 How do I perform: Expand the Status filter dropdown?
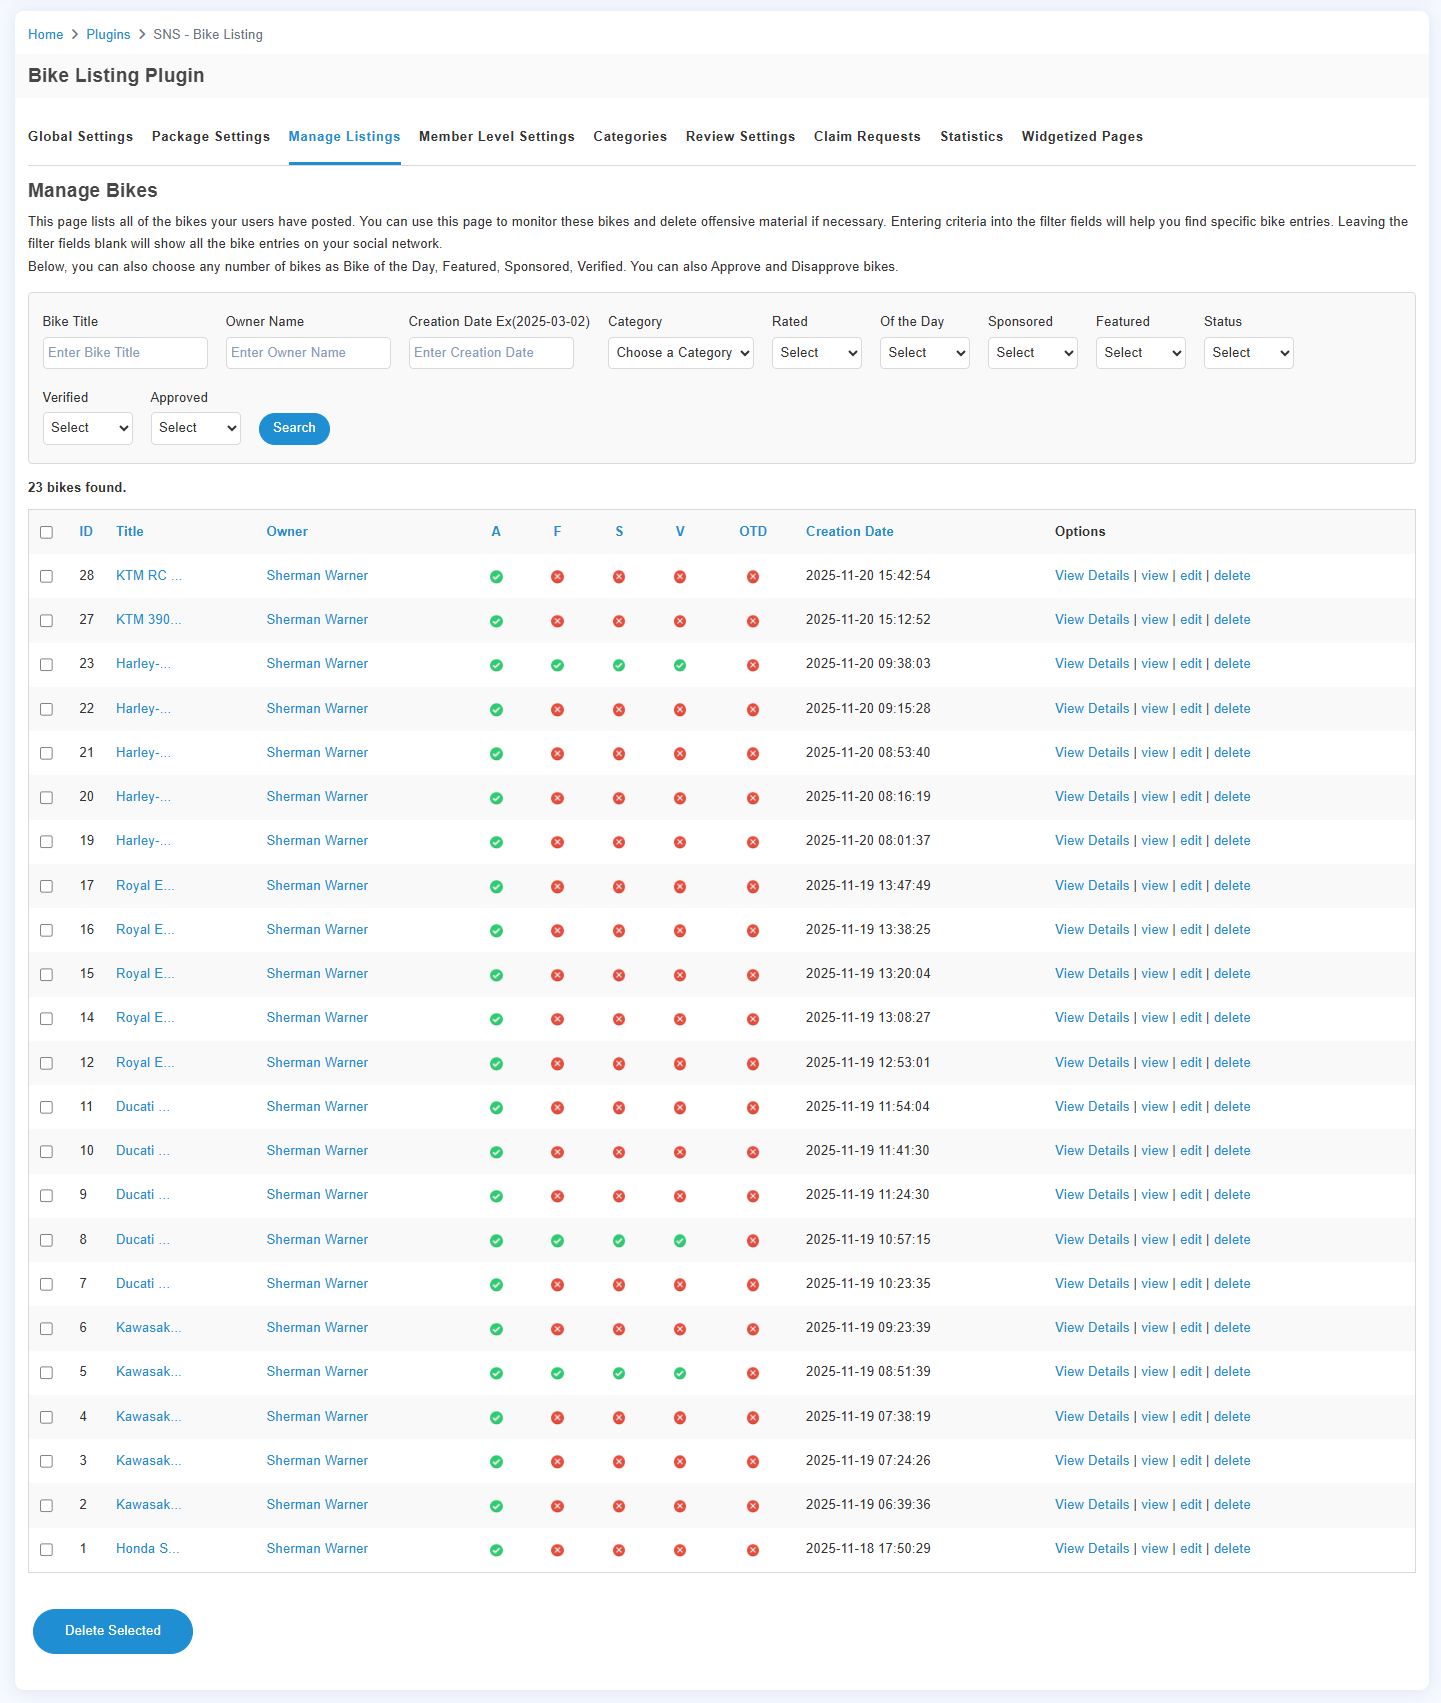coord(1248,353)
